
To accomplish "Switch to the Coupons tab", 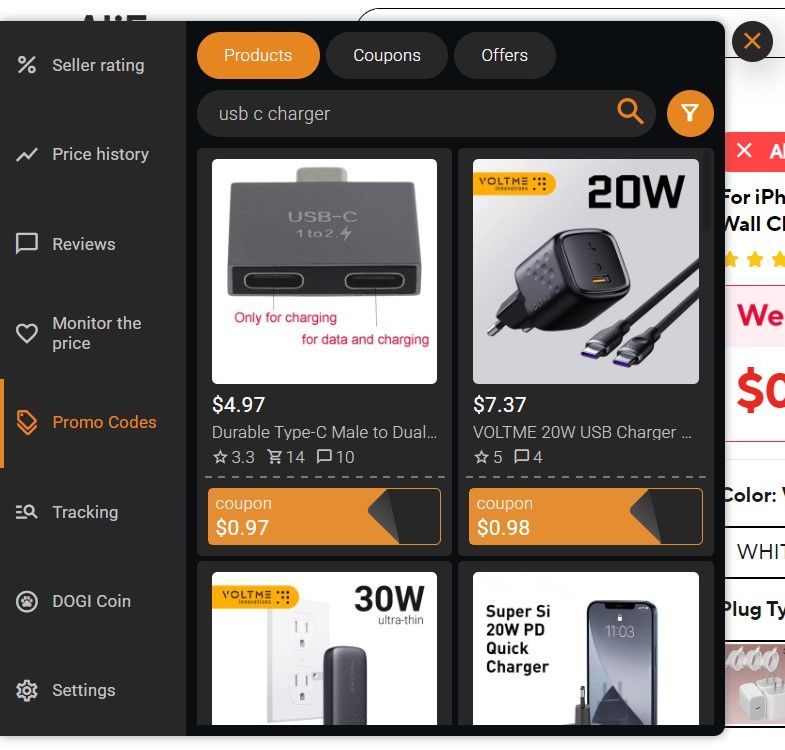I will 386,55.
